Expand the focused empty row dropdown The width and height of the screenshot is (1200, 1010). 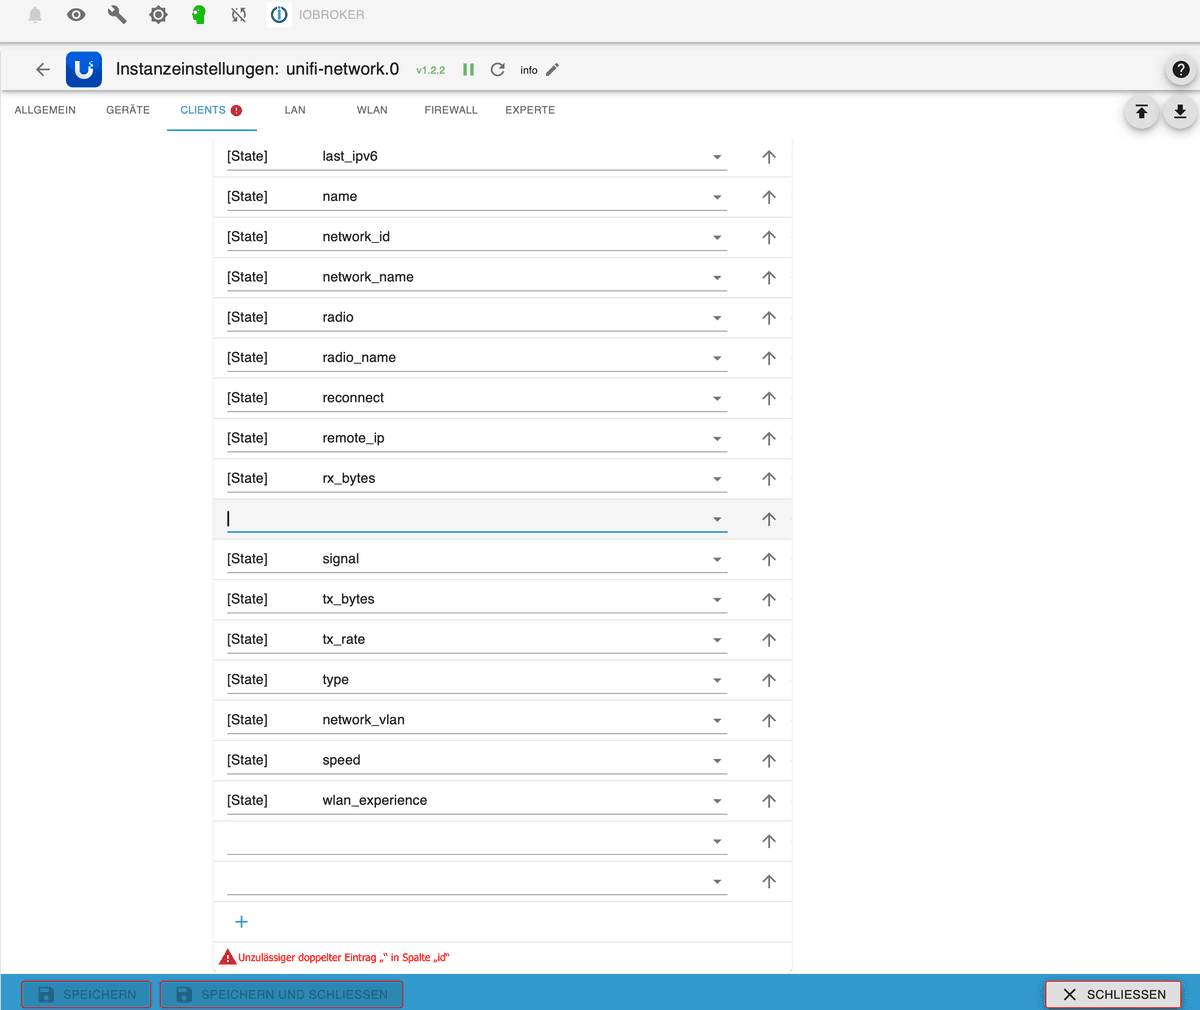click(717, 519)
